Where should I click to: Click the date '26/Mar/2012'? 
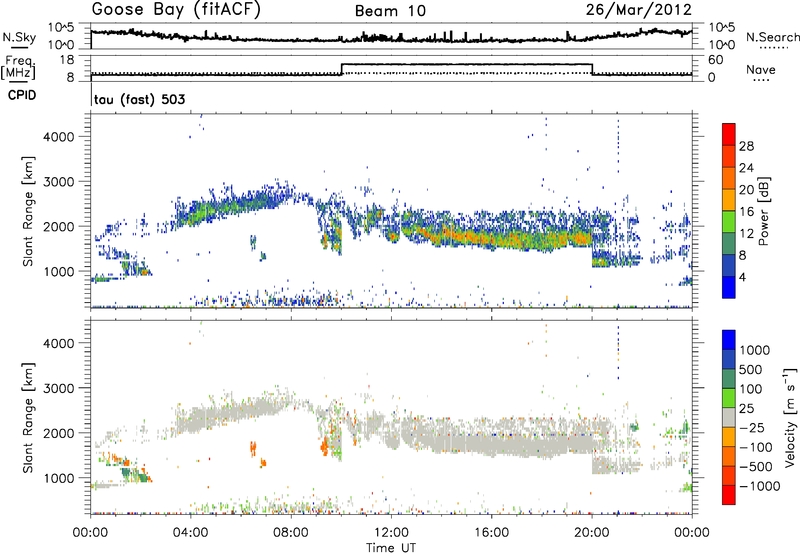click(638, 10)
